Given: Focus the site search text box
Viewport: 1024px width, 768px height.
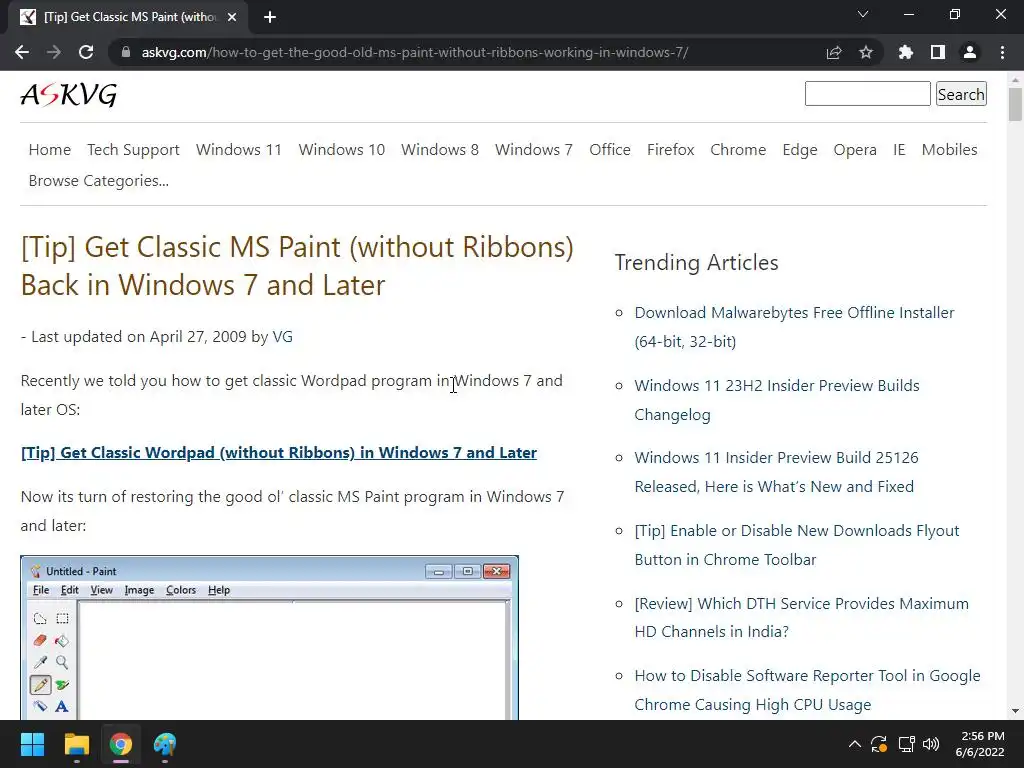Looking at the screenshot, I should click(x=867, y=93).
